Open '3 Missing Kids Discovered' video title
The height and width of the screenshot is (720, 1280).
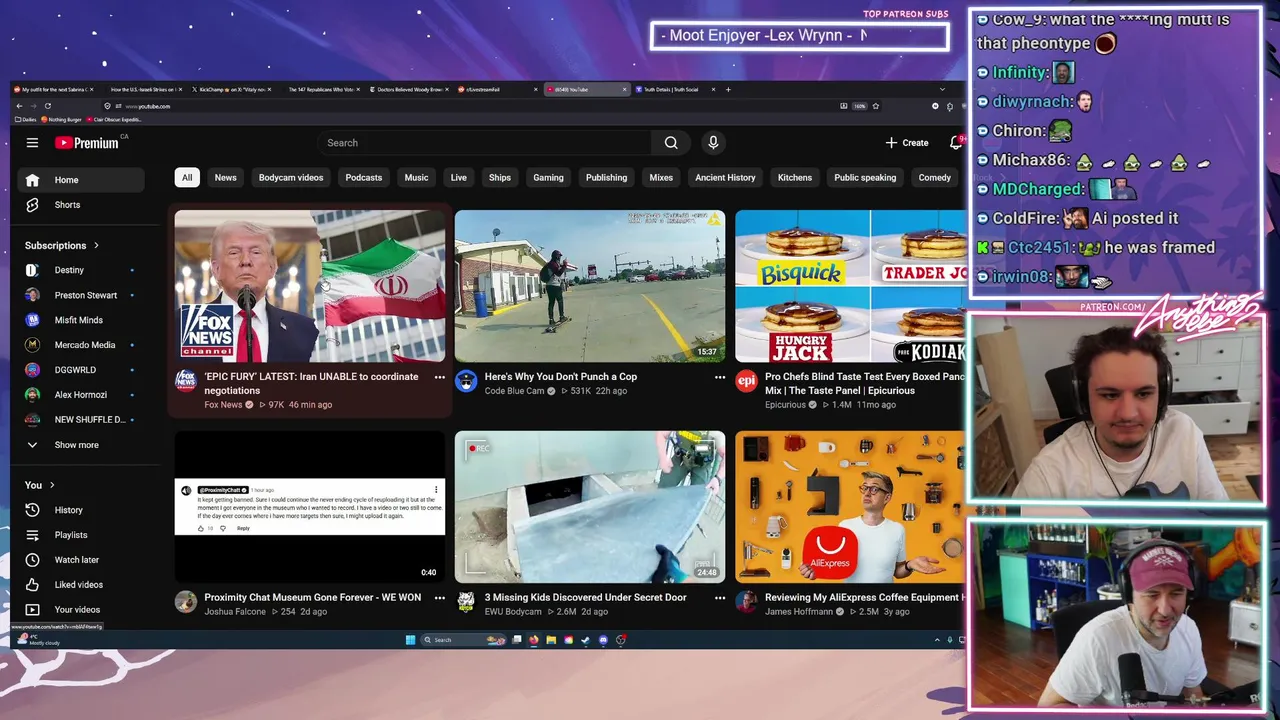point(585,597)
